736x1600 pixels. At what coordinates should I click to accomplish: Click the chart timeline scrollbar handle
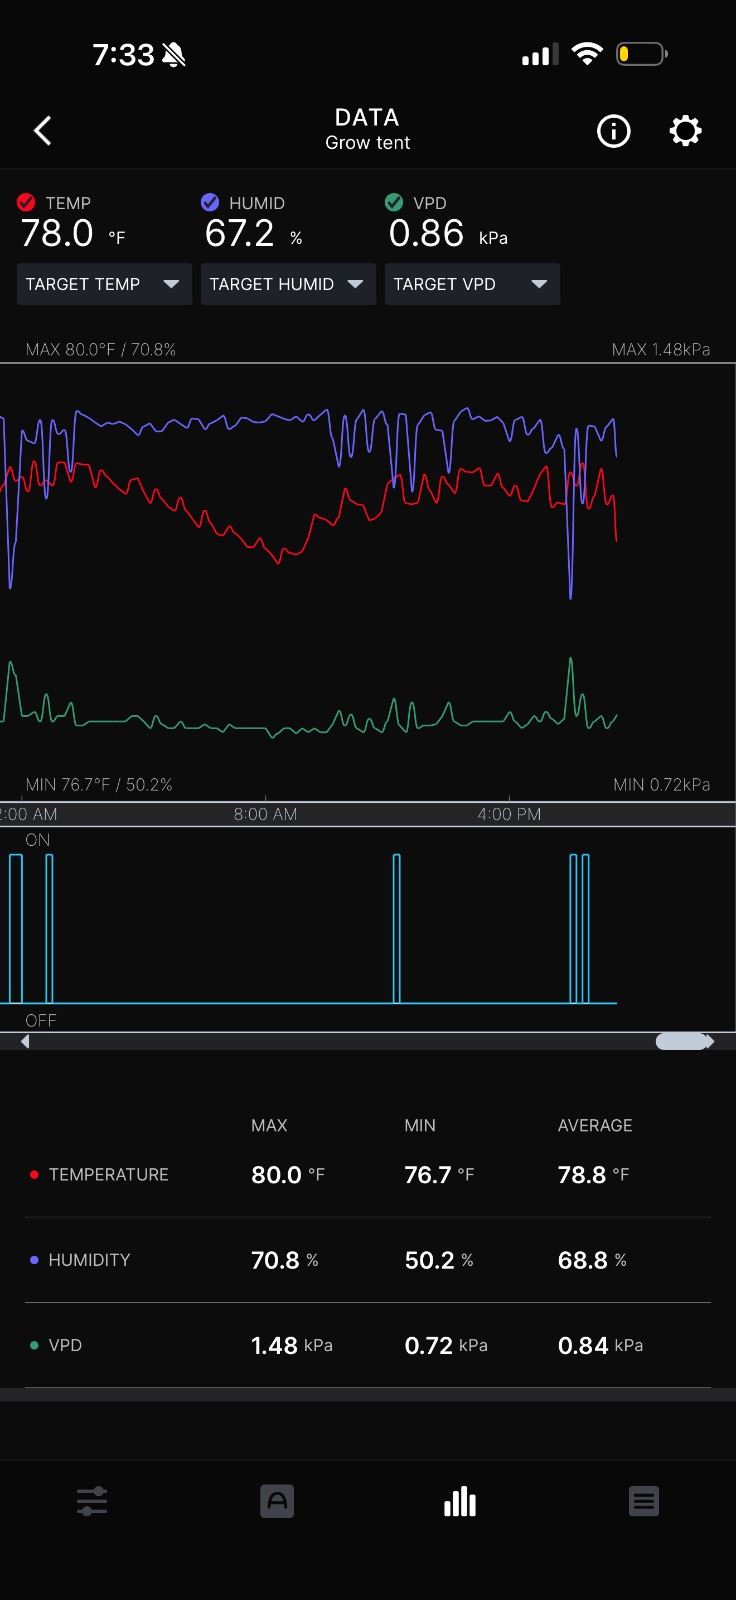(684, 1041)
